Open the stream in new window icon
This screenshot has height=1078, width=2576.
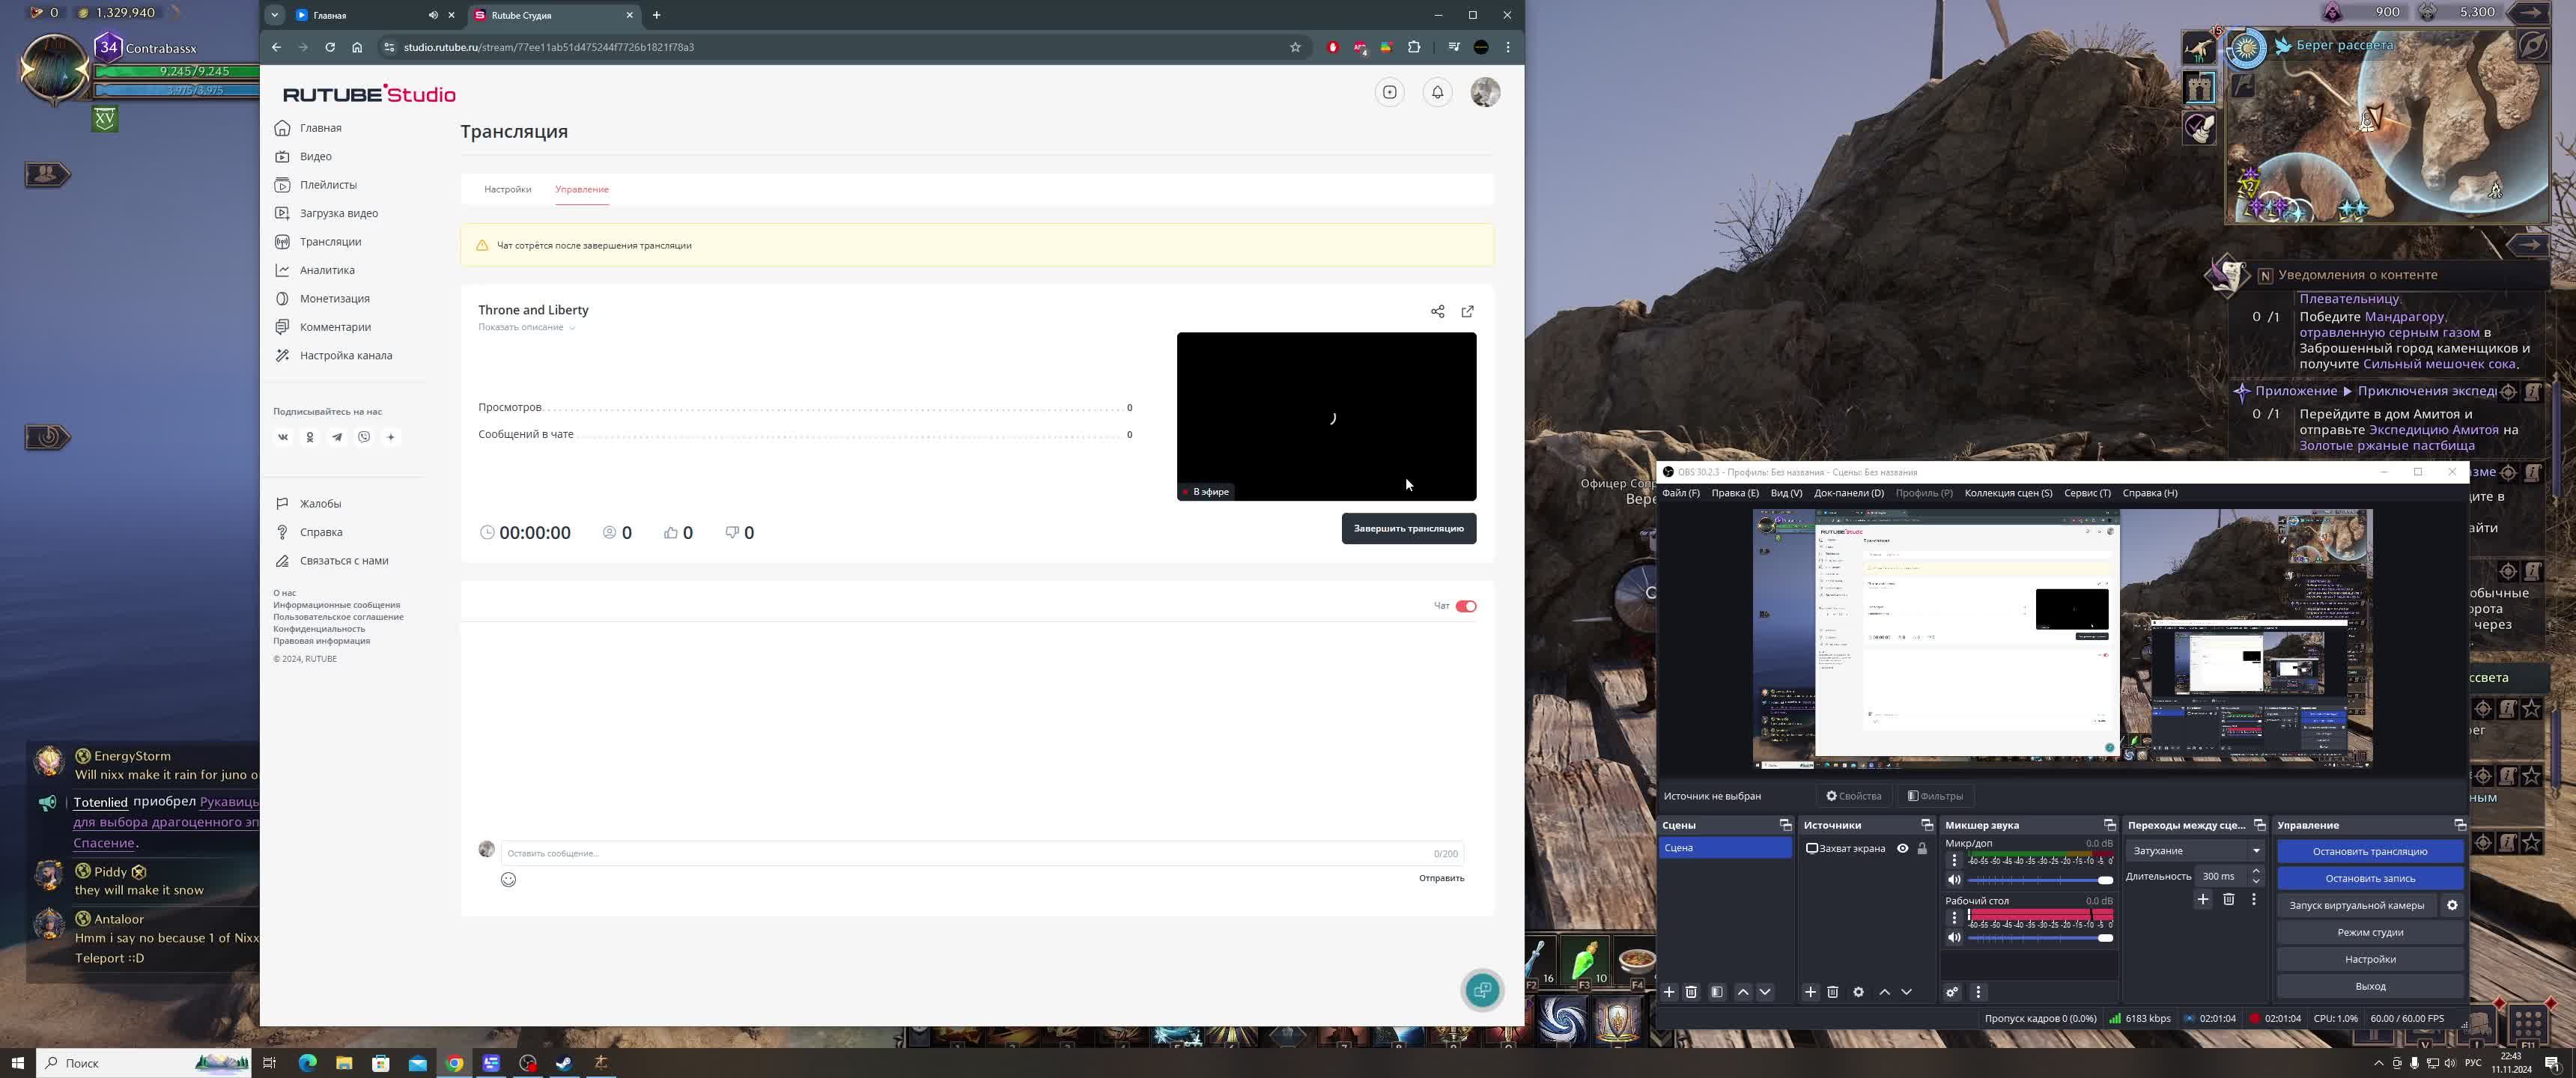click(x=1467, y=311)
